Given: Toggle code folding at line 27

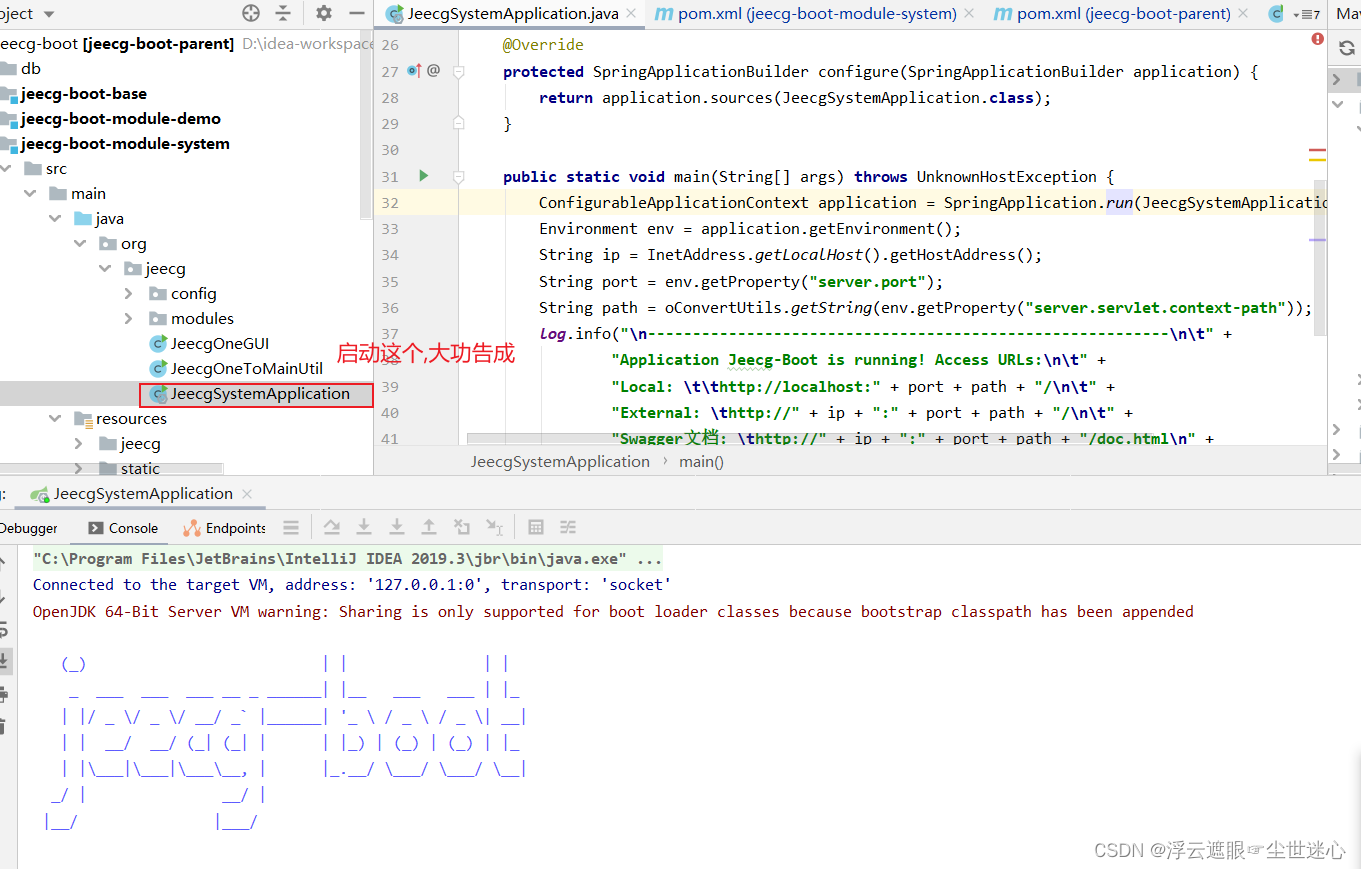Looking at the screenshot, I should [459, 71].
